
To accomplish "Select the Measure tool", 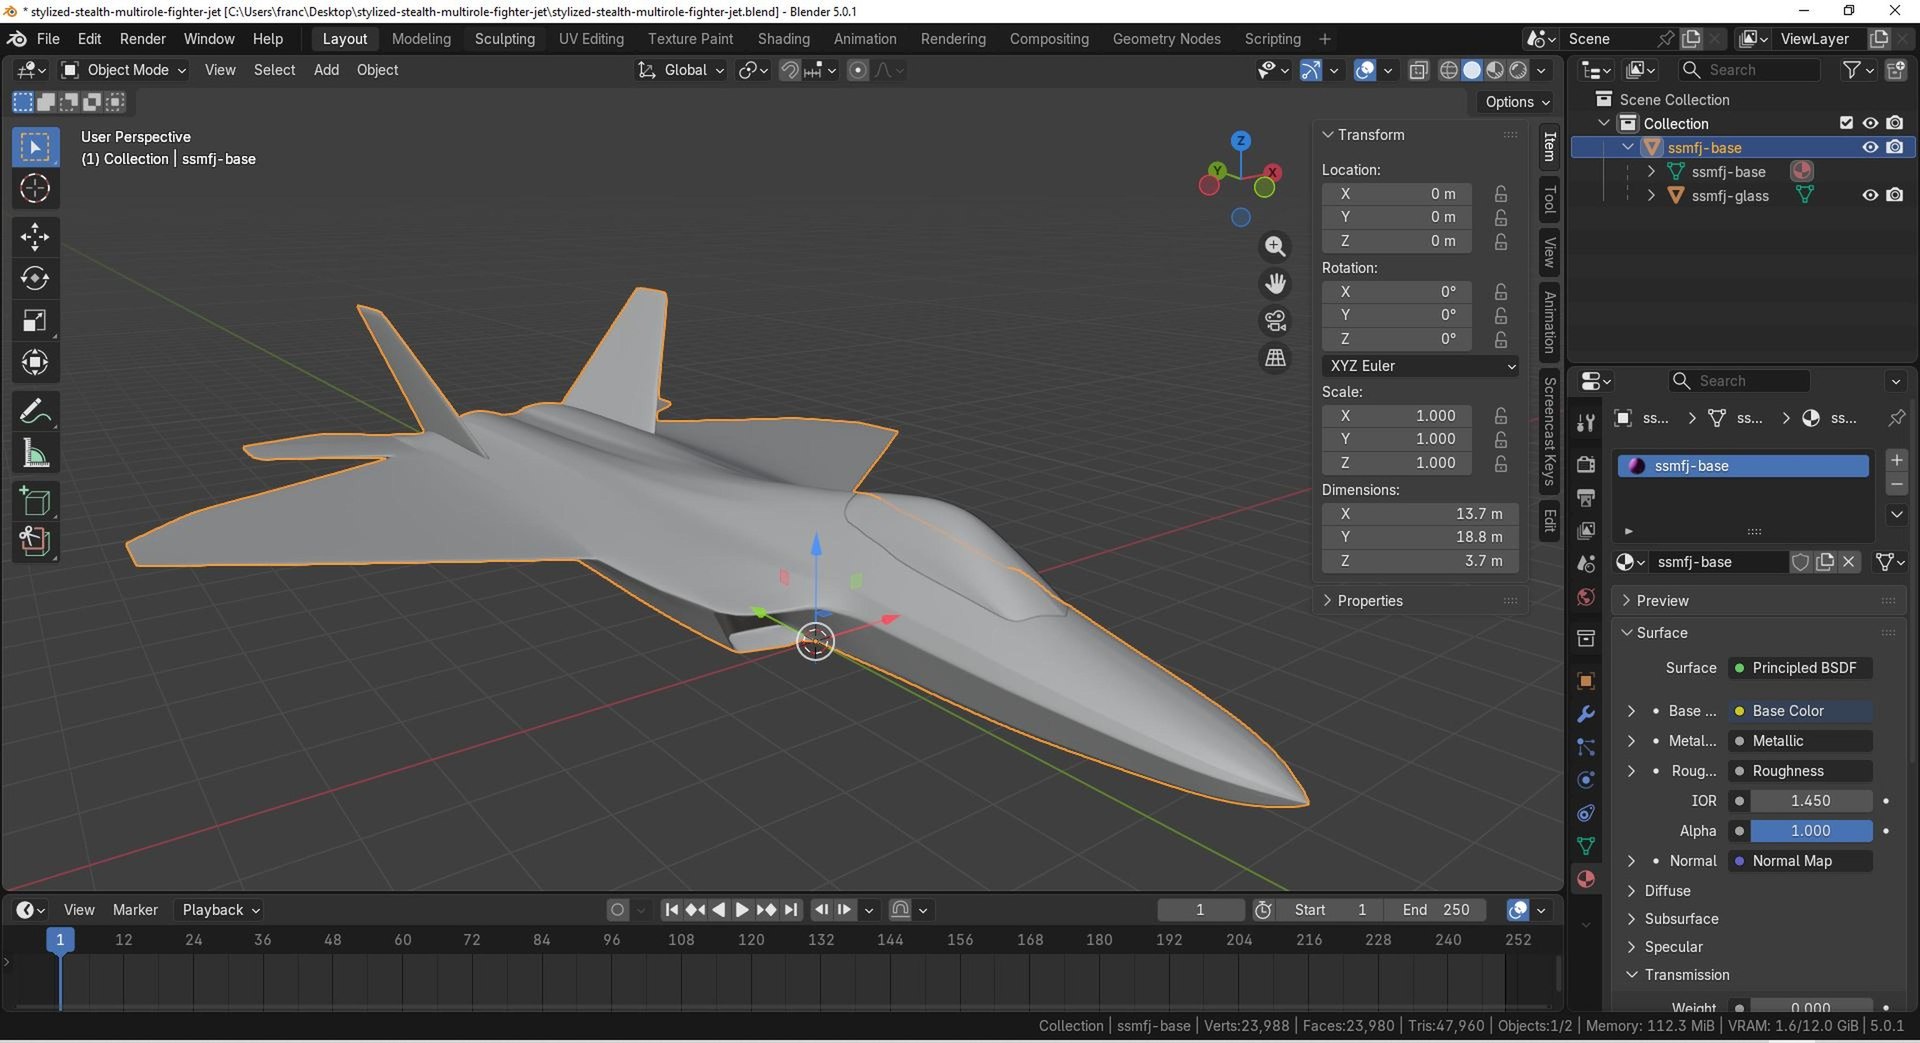I will coord(35,454).
